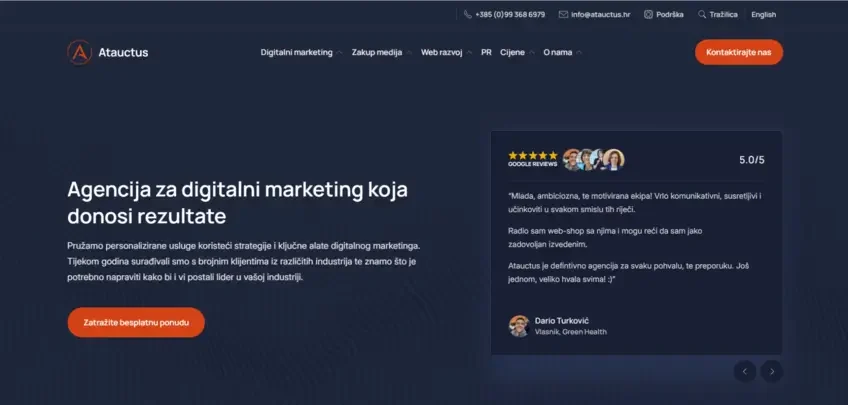Expand the Digitalni marketing chevron
Image resolution: width=848 pixels, height=405 pixels.
click(339, 53)
